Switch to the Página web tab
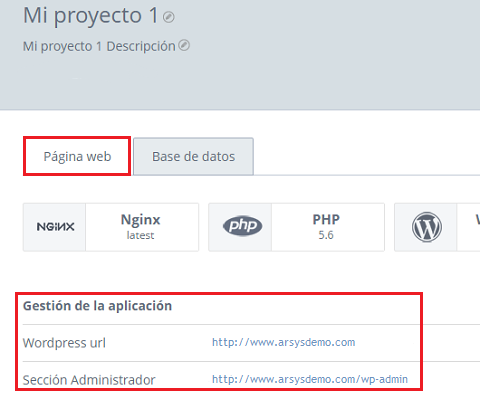 (77, 156)
